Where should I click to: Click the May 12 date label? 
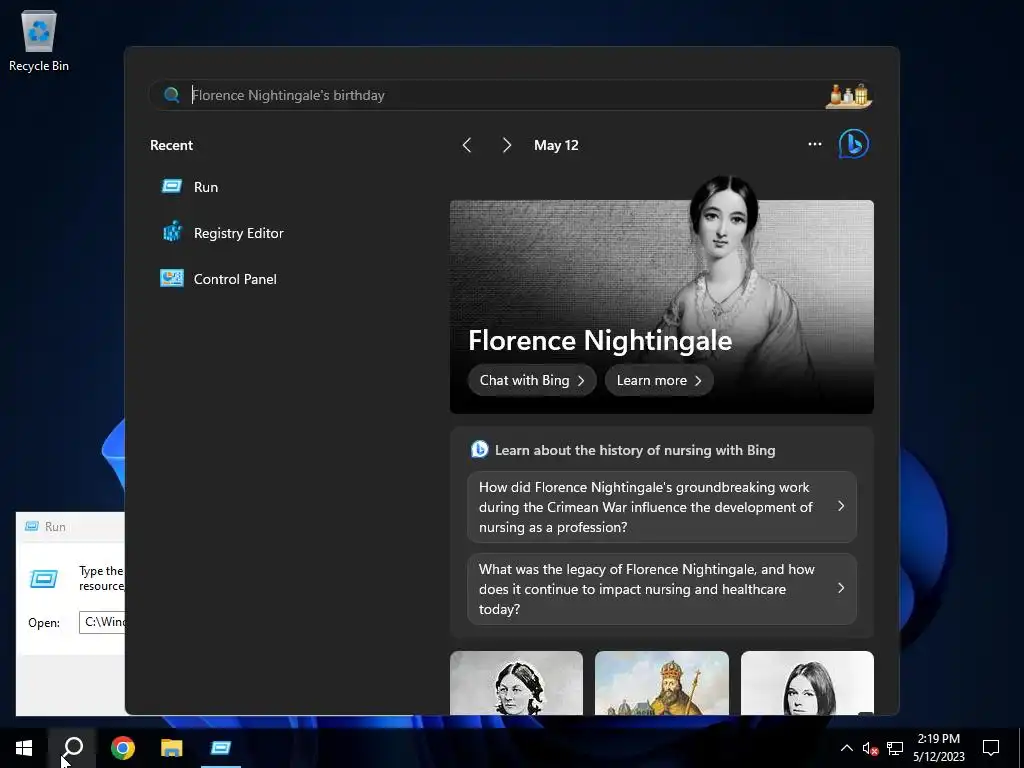(x=556, y=145)
